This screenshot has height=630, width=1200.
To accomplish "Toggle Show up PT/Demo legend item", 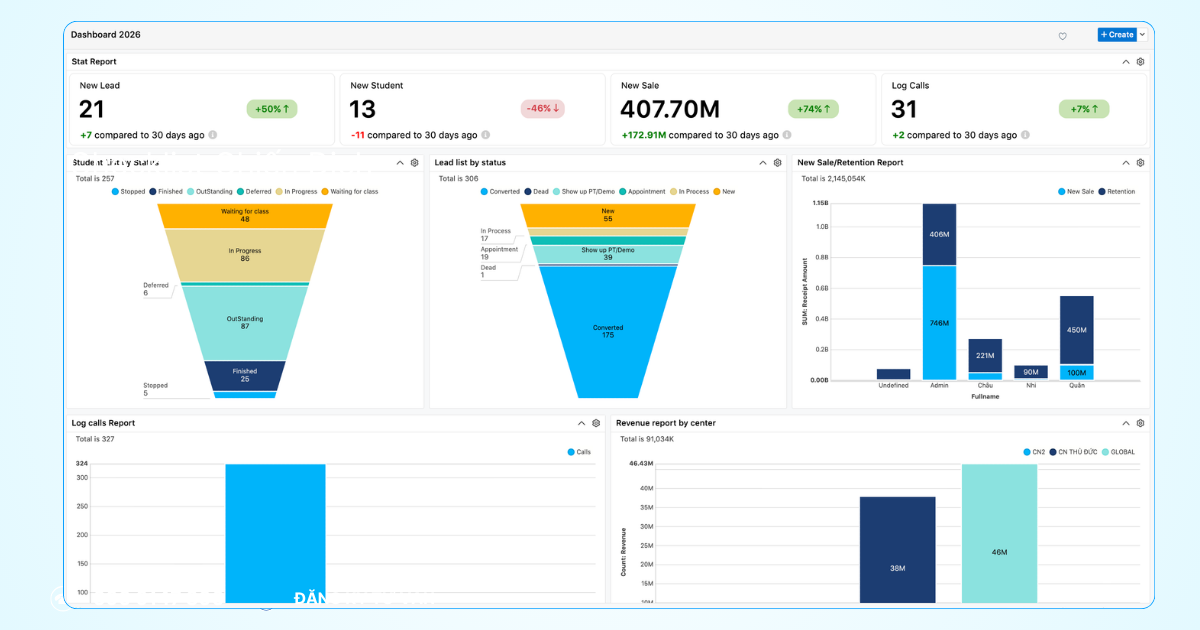I will 584,191.
